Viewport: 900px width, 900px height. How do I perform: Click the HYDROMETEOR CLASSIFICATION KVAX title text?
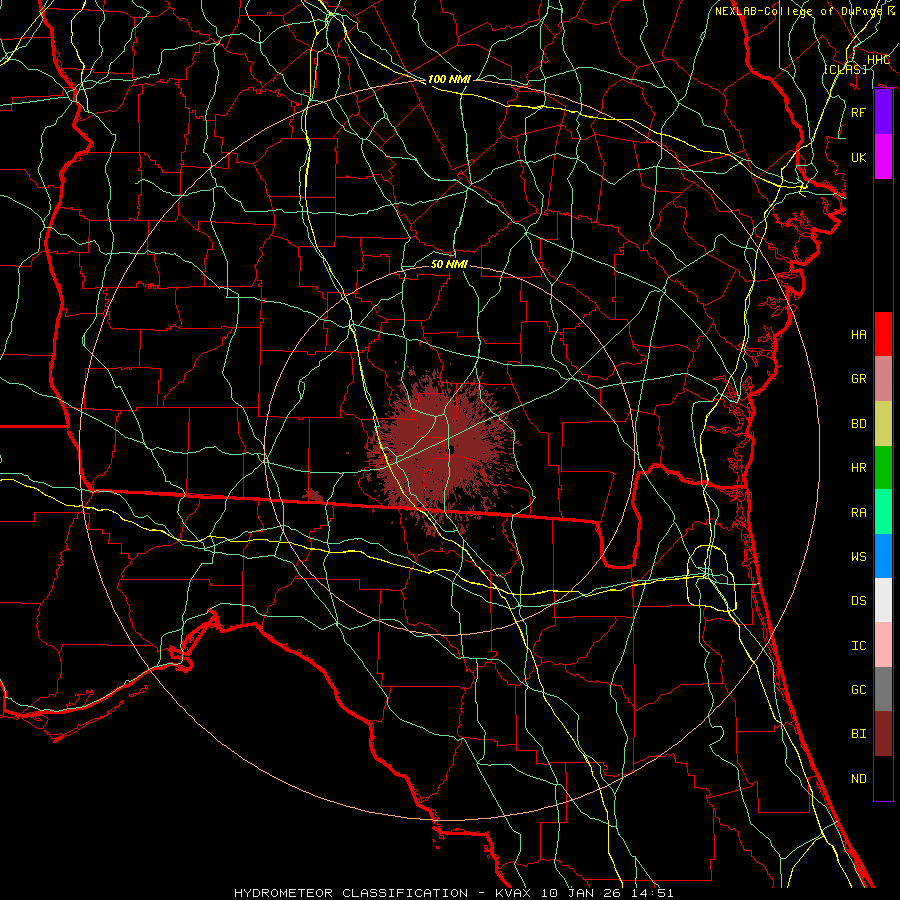pyautogui.click(x=454, y=893)
